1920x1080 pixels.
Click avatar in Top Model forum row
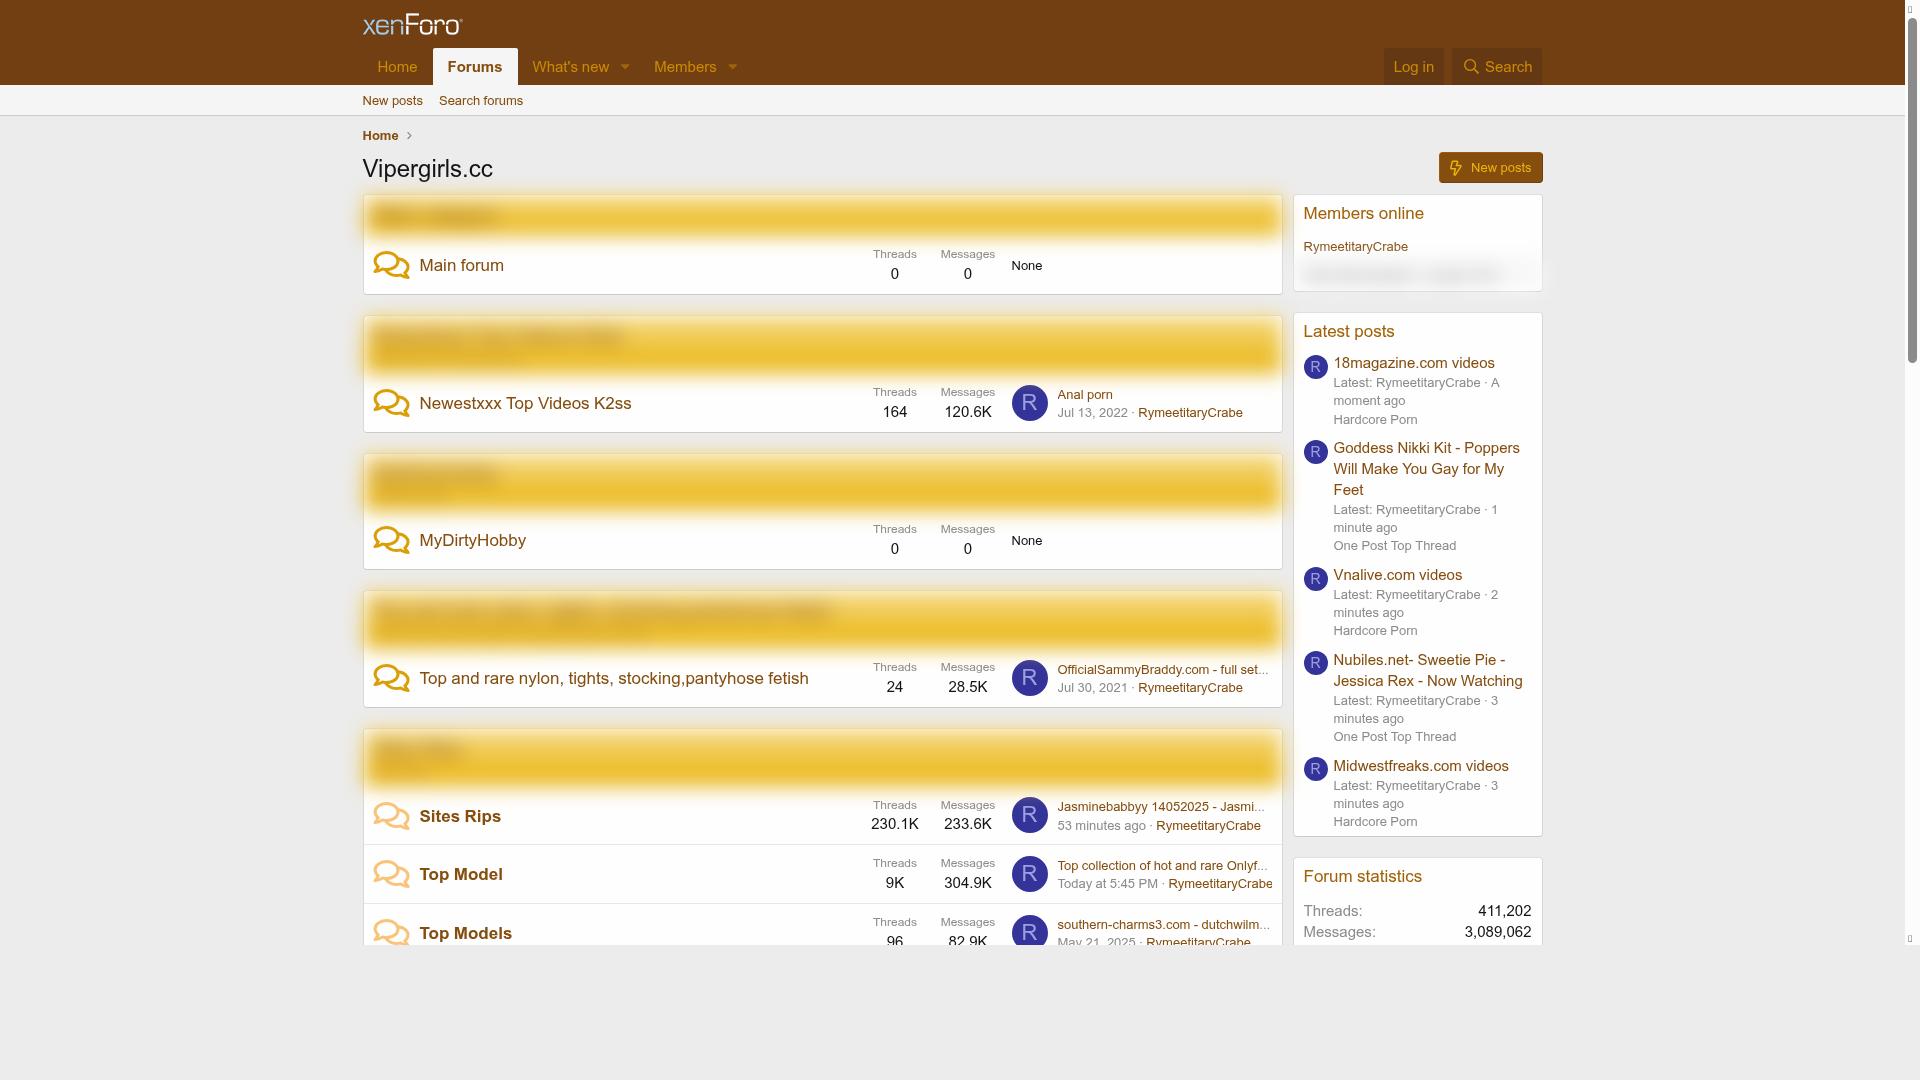1029,874
